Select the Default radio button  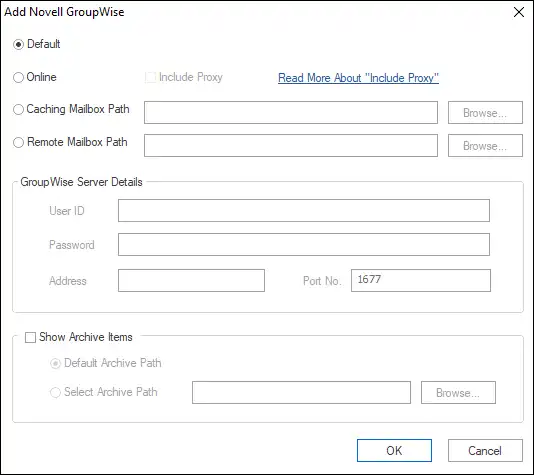pos(18,44)
